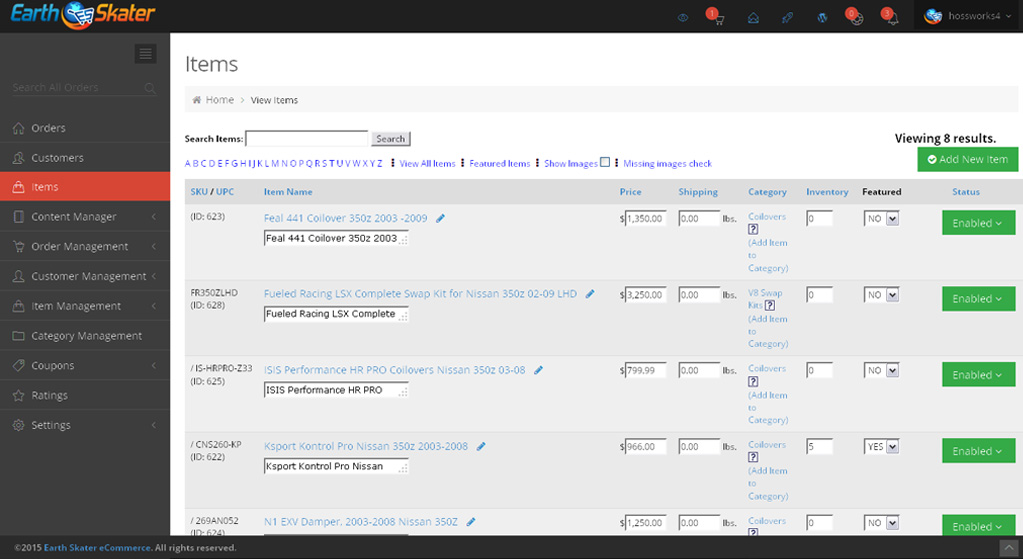Image resolution: width=1023 pixels, height=559 pixels.
Task: Open Ksport Kontrol Pro Nissan 350z link
Action: point(366,446)
